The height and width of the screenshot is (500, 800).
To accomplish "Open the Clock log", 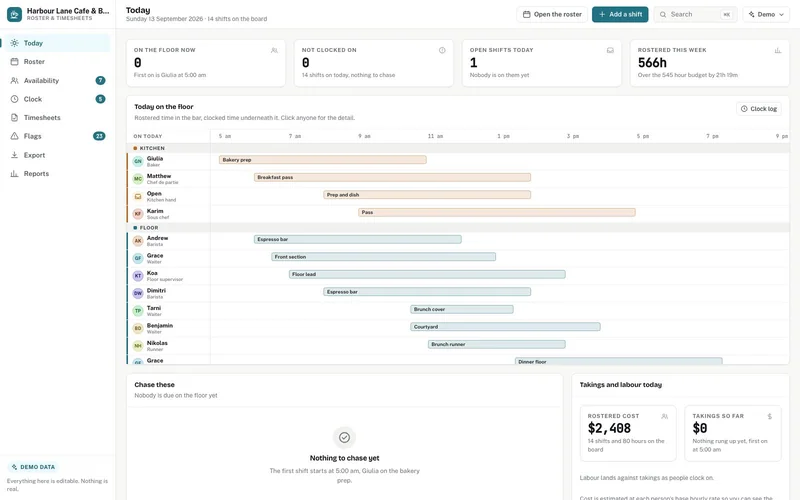I will pos(759,109).
